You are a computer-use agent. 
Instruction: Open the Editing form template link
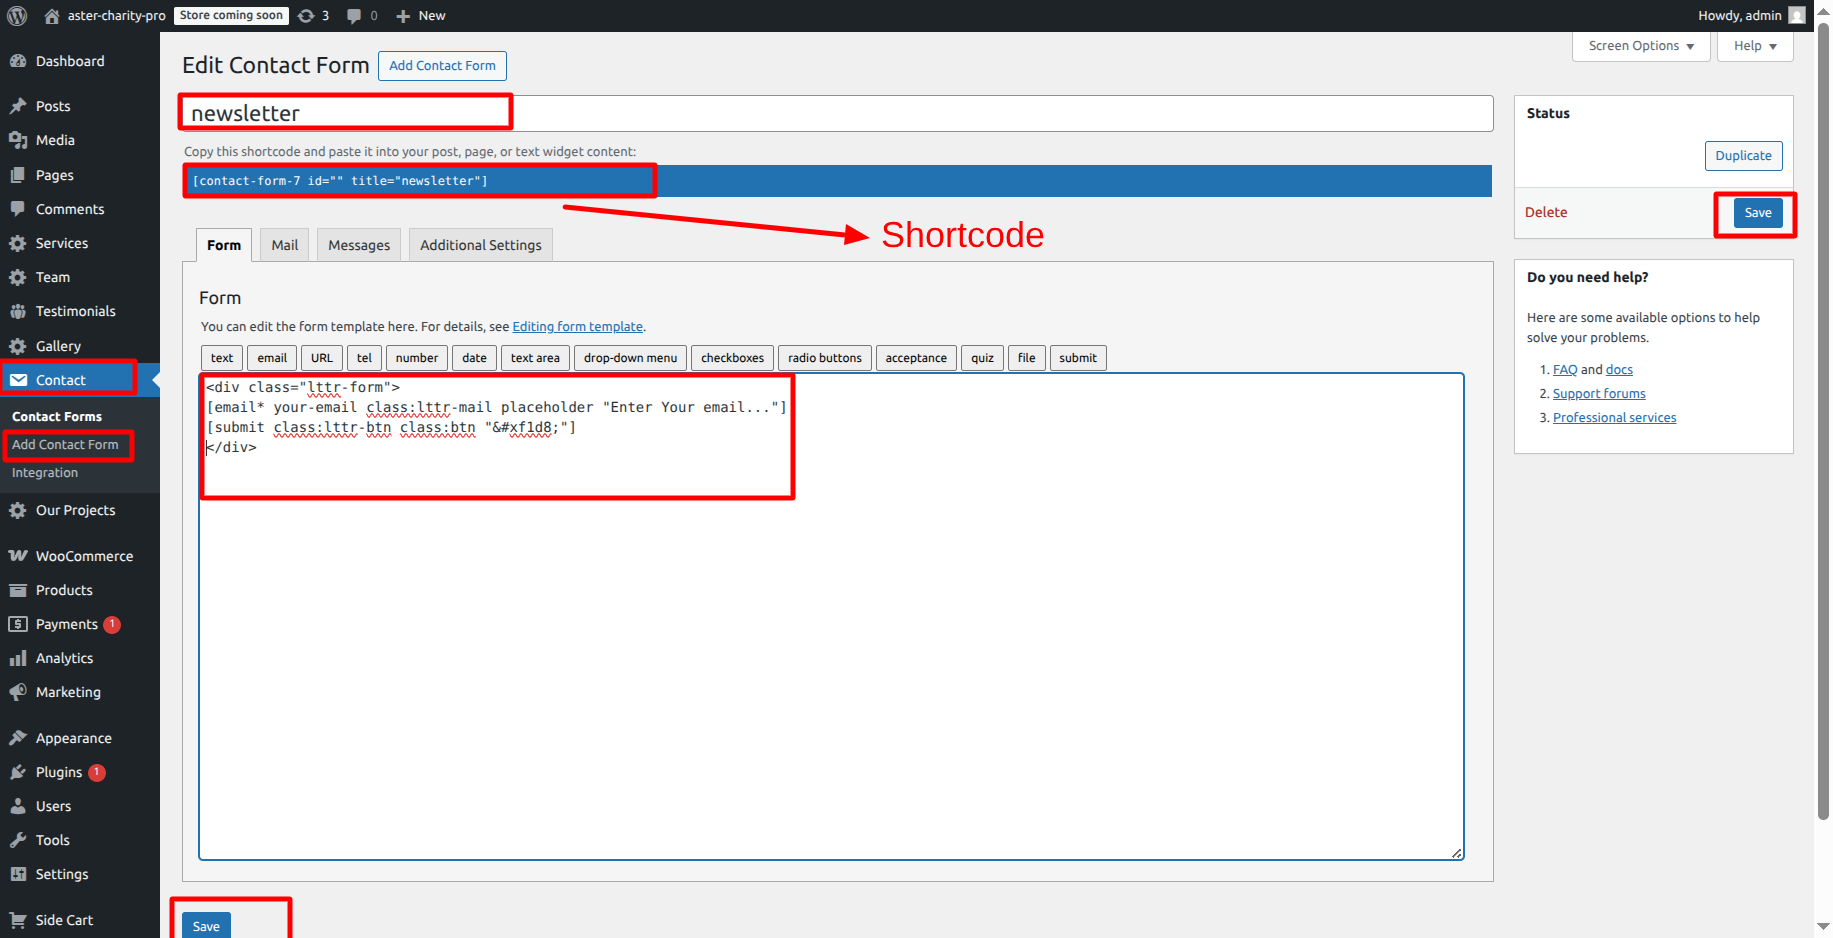[x=577, y=327]
